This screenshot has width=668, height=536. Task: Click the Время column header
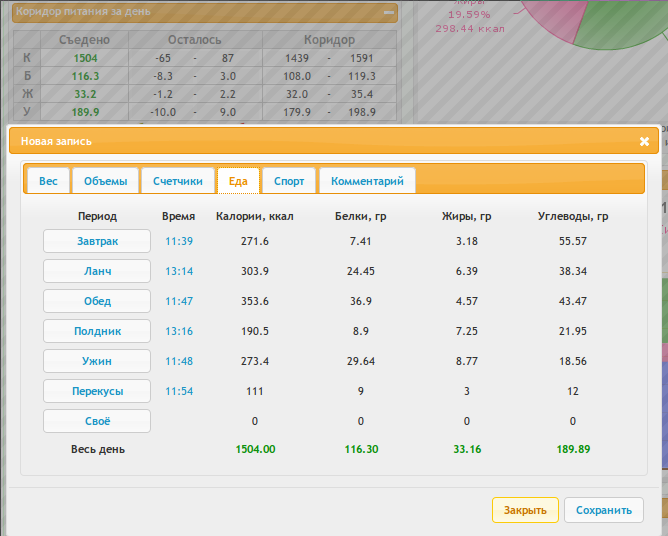click(x=179, y=216)
